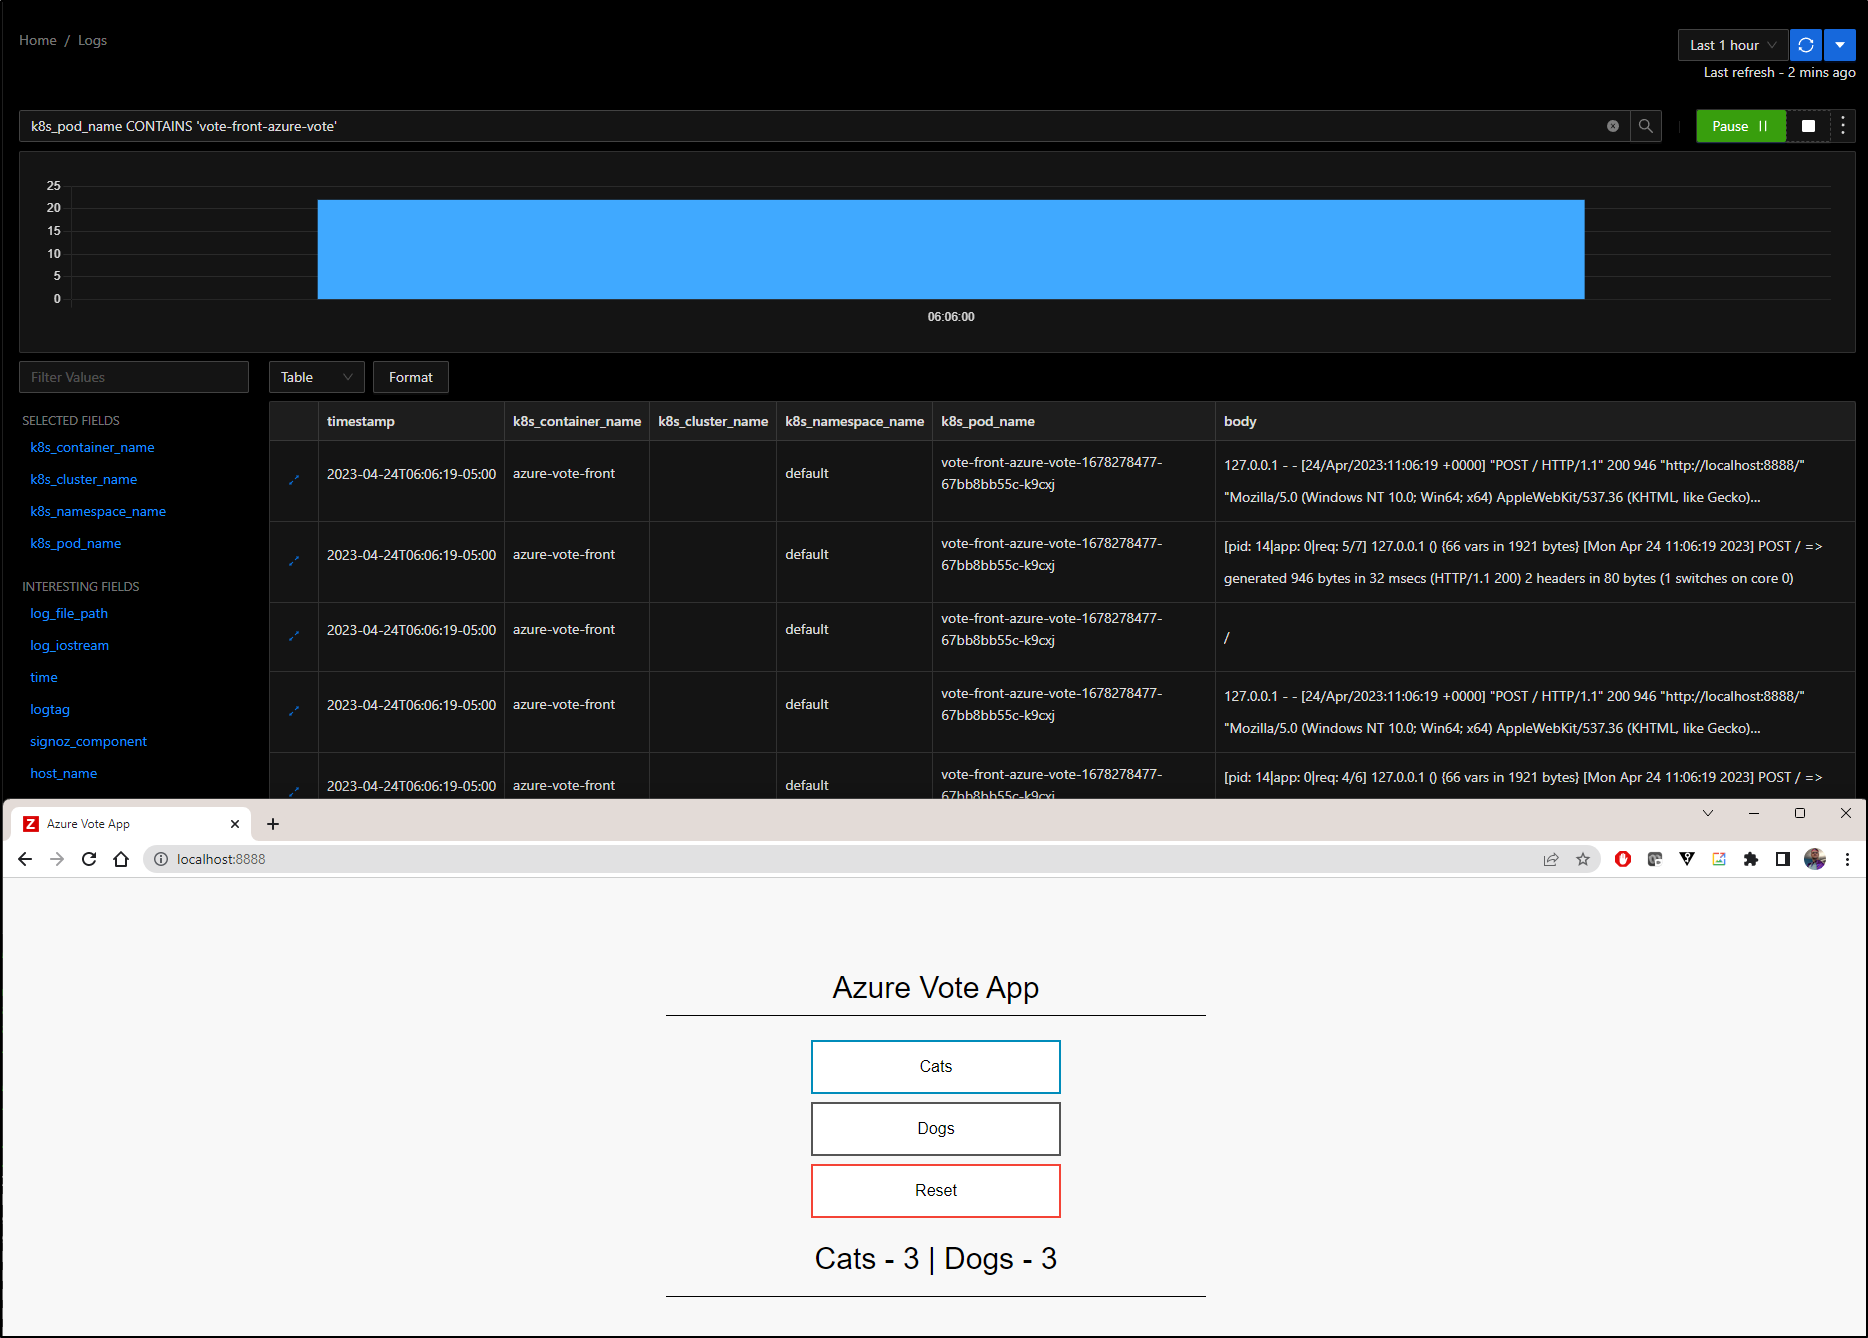The width and height of the screenshot is (1868, 1338).
Task: Open the blue refresh interval dropdown arrow
Action: pyautogui.click(x=1839, y=45)
